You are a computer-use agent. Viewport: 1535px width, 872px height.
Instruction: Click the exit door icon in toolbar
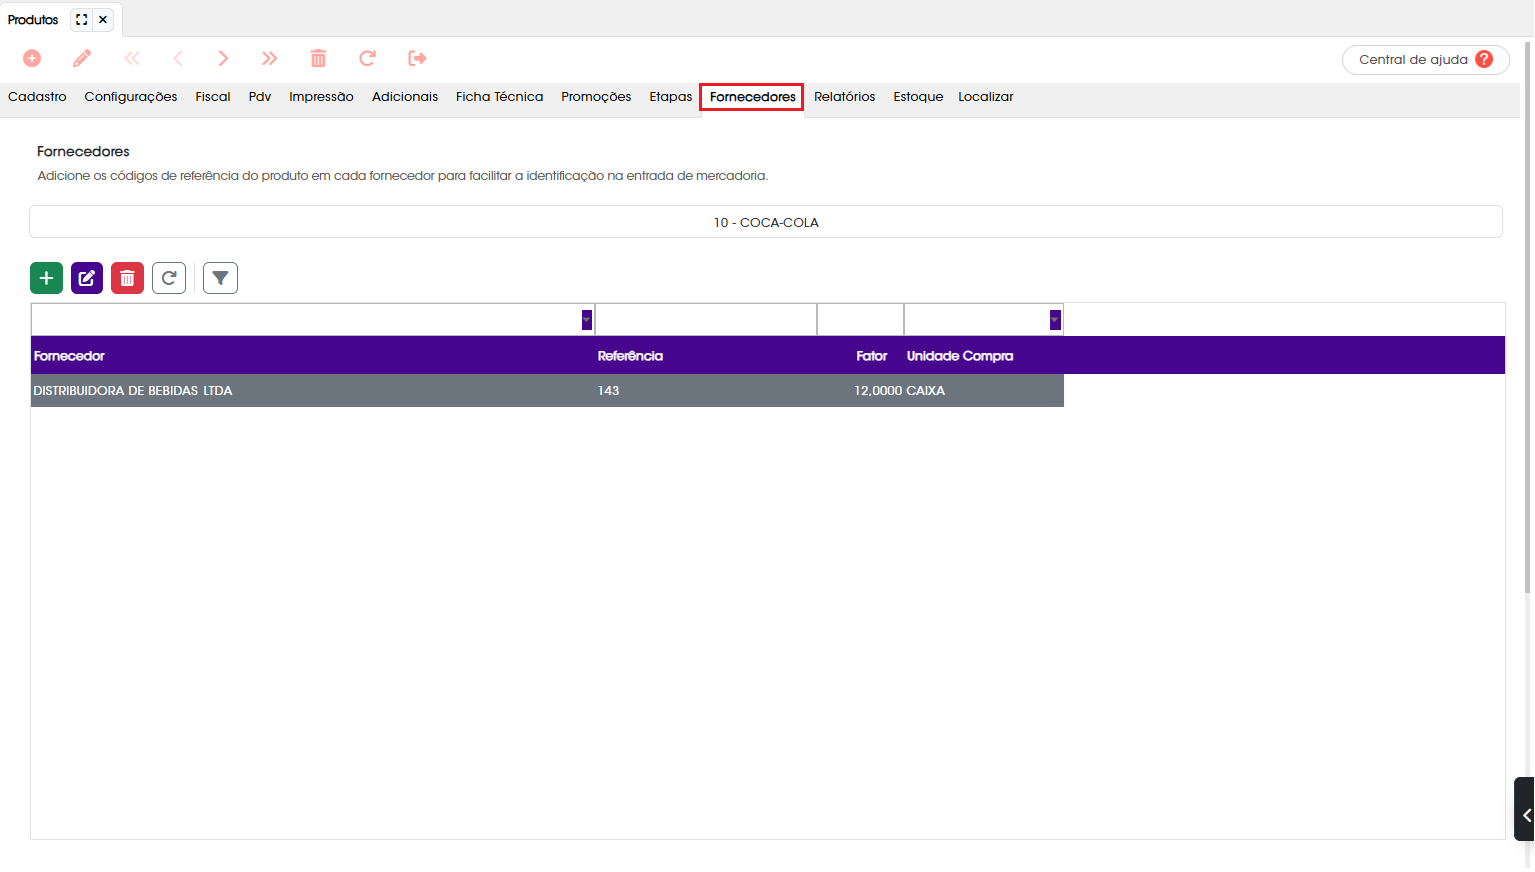418,58
